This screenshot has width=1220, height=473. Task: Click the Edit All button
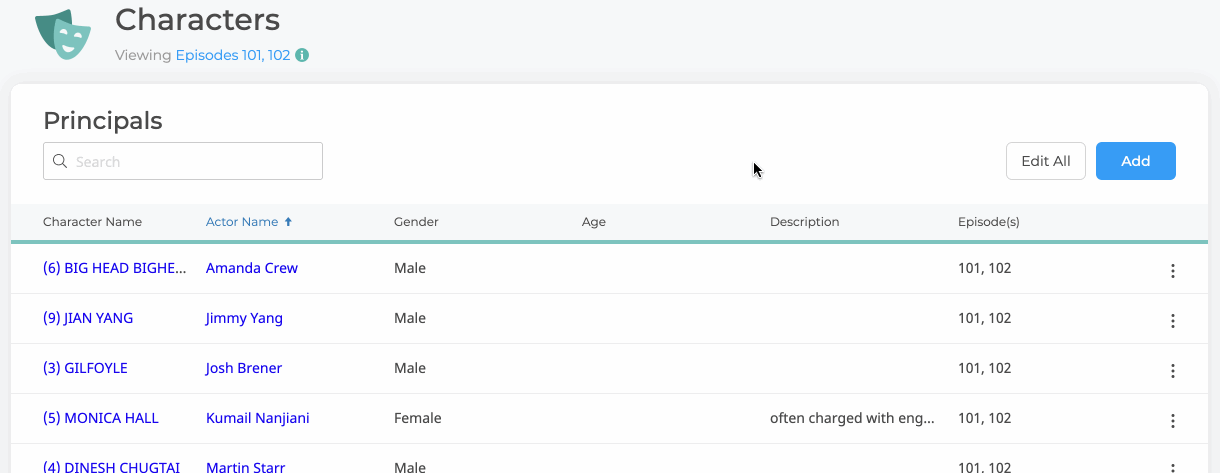coord(1046,161)
